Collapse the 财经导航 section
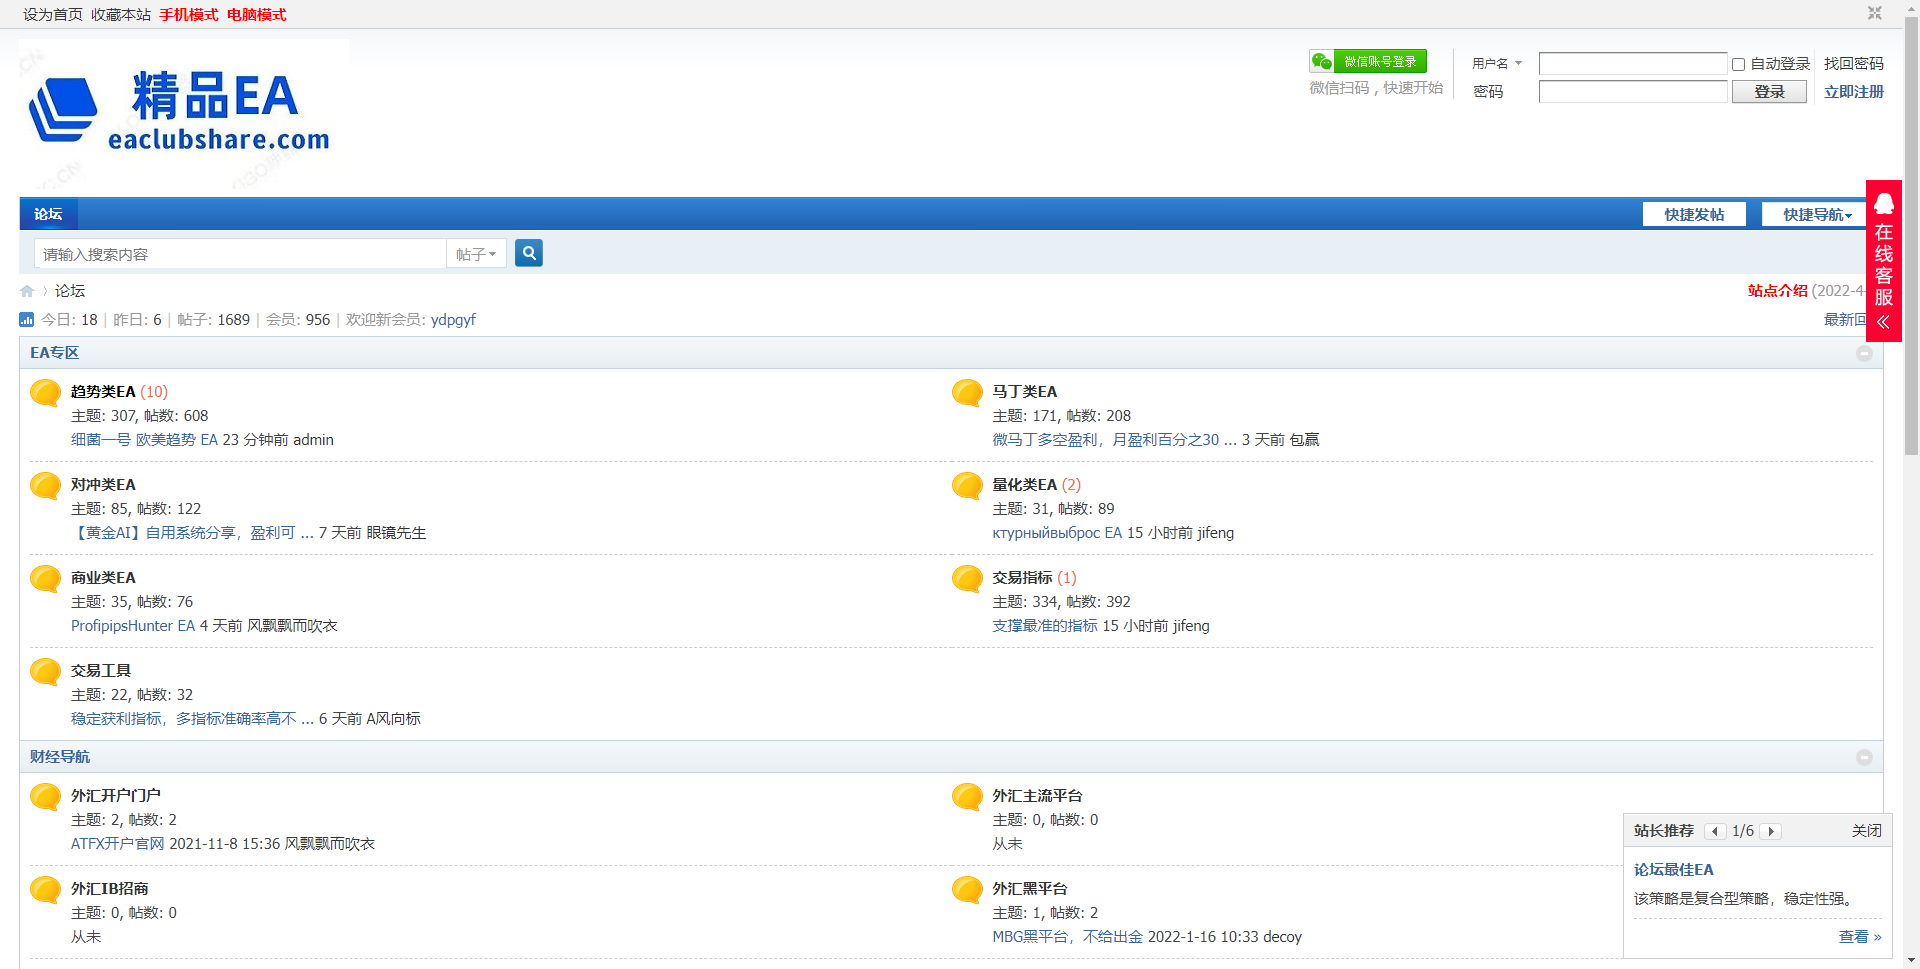Screen dimensions: 1920x969 (x=1864, y=757)
